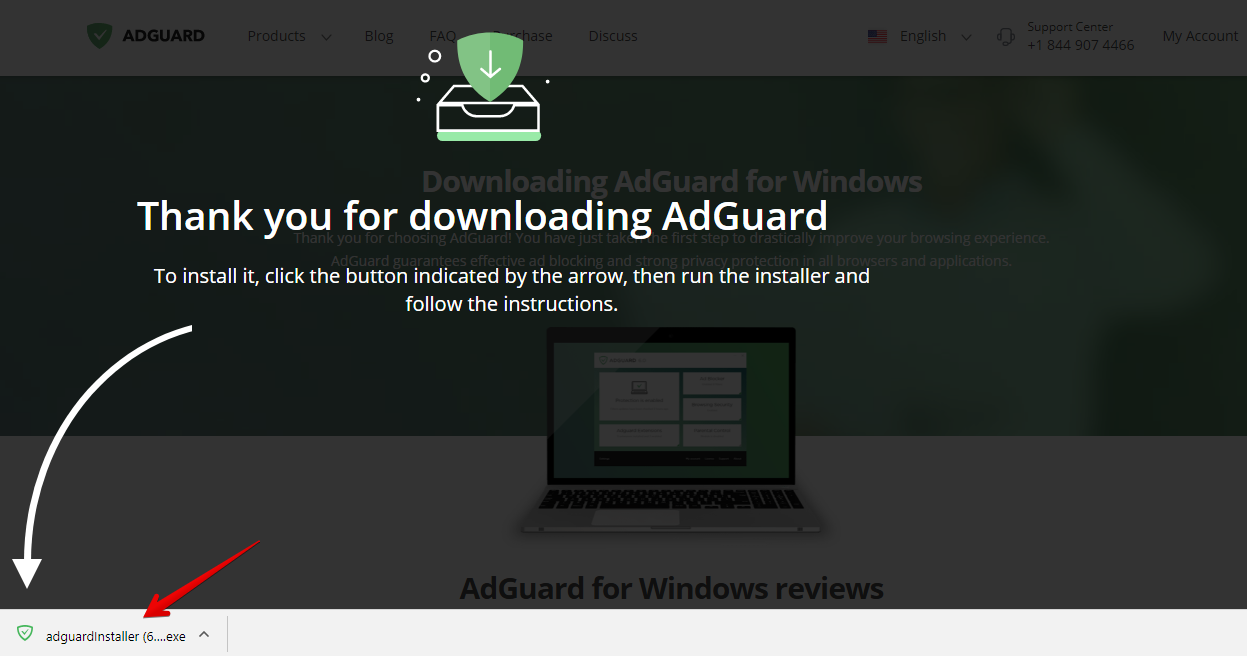Select Products in the top navigation
1247x656 pixels.
[x=276, y=36]
